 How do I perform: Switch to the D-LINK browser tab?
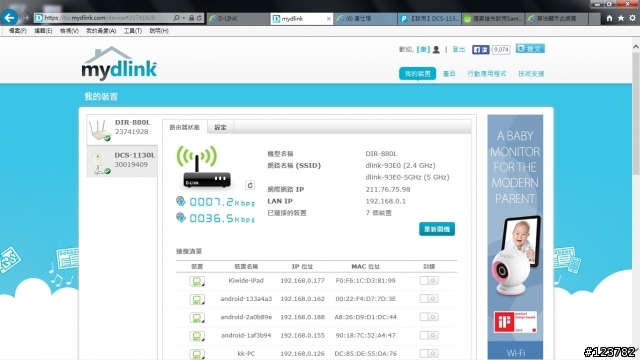(x=238, y=18)
